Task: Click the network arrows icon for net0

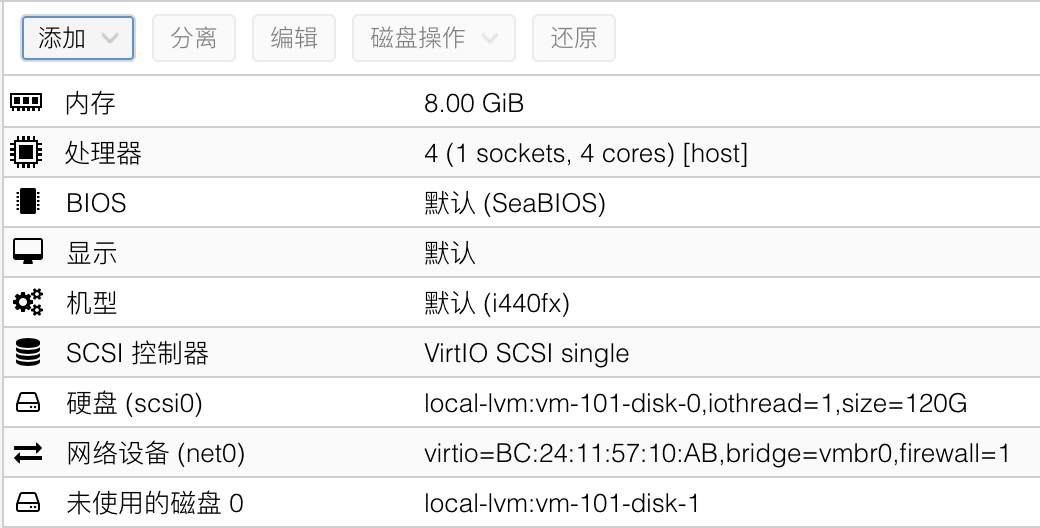Action: 27,453
